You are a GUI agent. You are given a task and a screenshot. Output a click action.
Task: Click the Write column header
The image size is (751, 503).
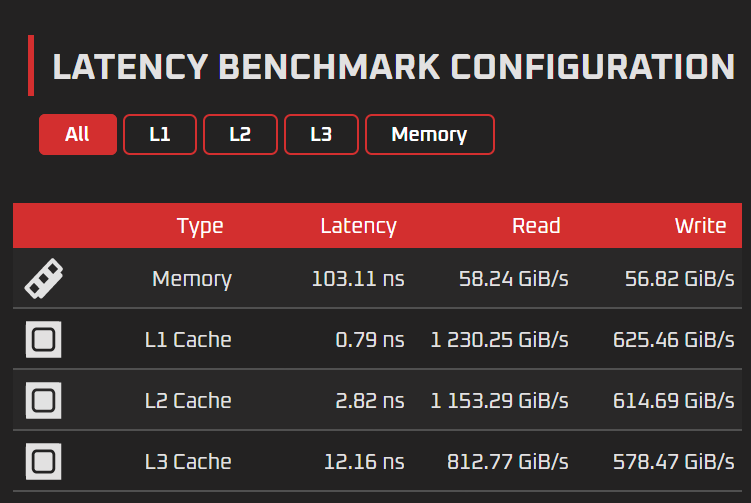click(x=701, y=226)
